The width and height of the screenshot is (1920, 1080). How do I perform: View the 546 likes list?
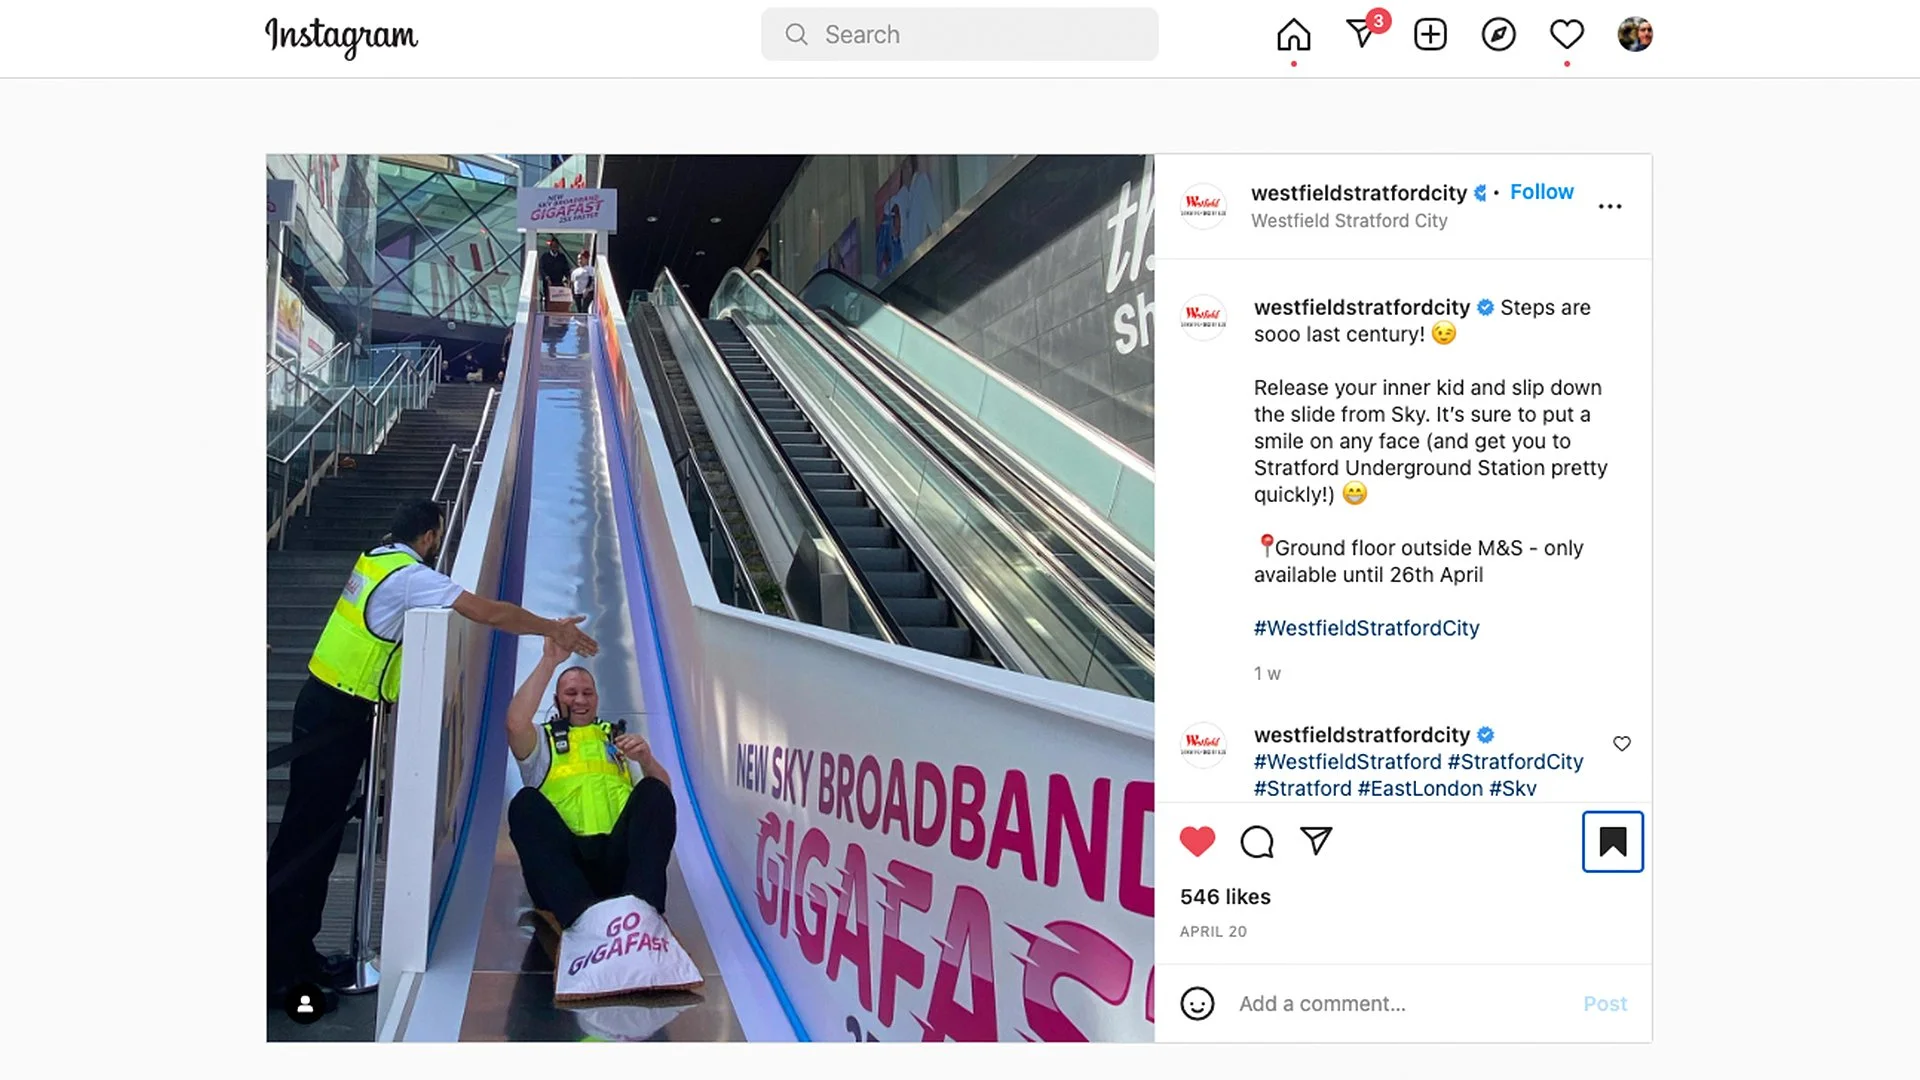pyautogui.click(x=1225, y=897)
